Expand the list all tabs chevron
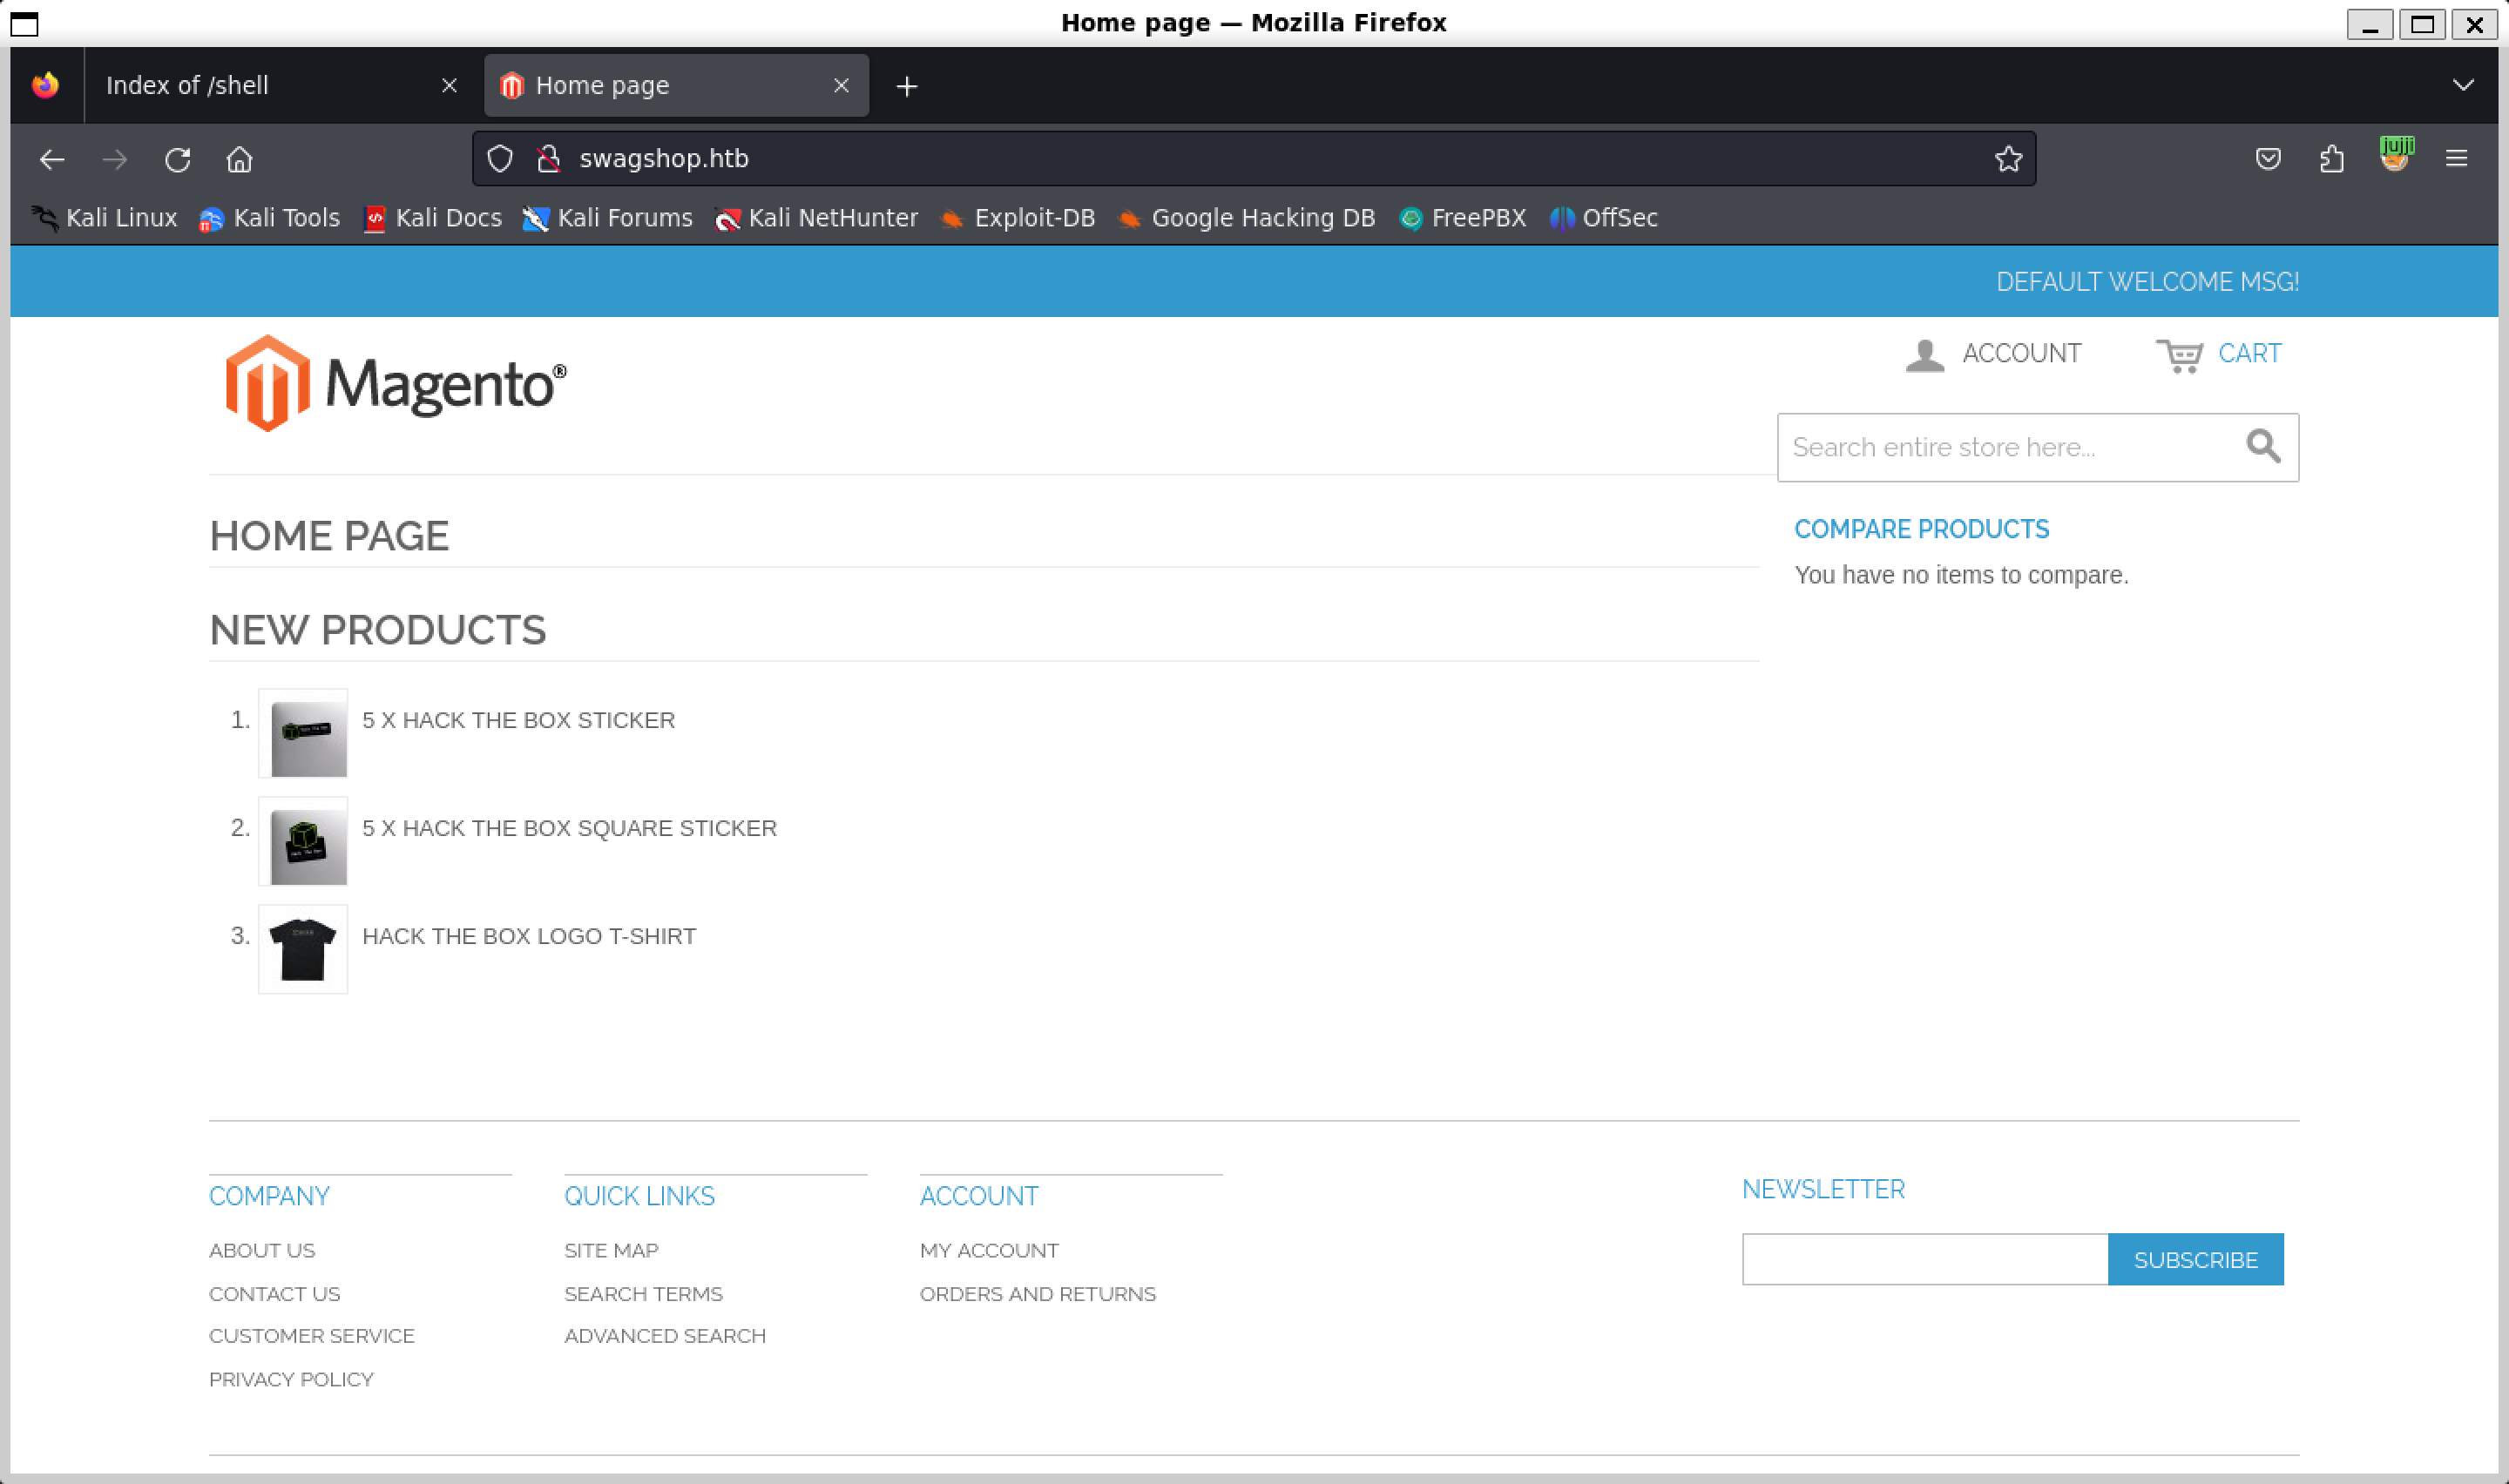The width and height of the screenshot is (2509, 1484). click(2463, 85)
